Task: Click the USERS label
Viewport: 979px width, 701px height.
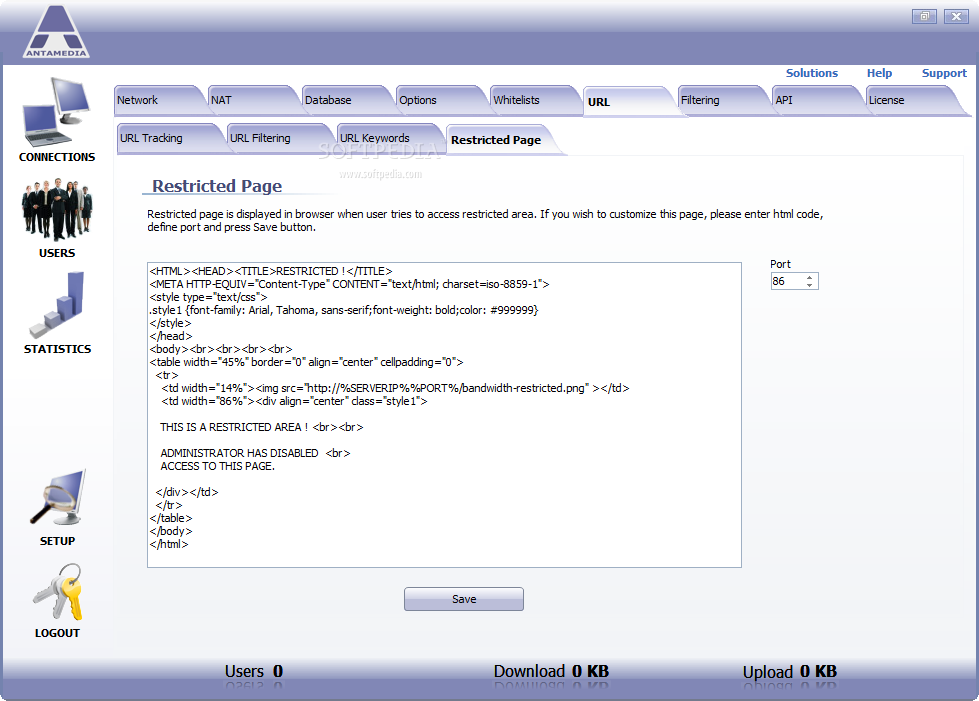Action: [x=57, y=253]
